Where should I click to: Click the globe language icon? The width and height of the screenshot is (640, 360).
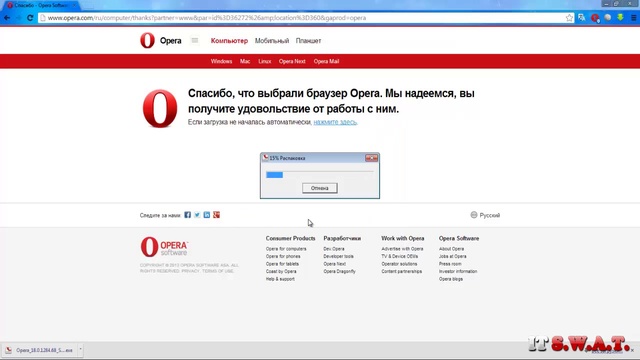point(474,215)
